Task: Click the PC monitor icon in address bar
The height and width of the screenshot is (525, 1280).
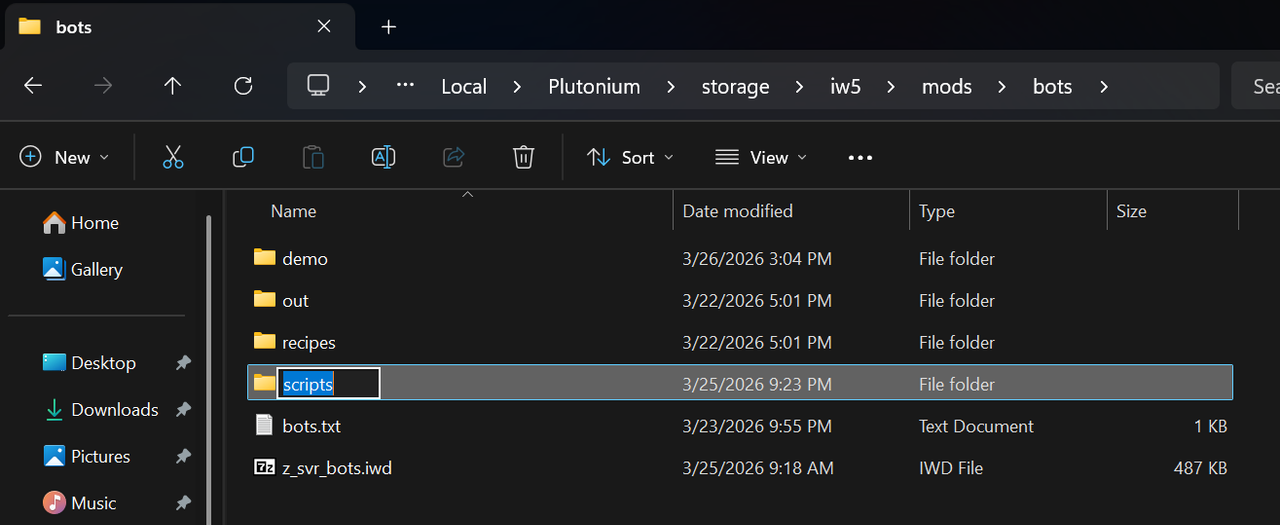Action: point(318,86)
